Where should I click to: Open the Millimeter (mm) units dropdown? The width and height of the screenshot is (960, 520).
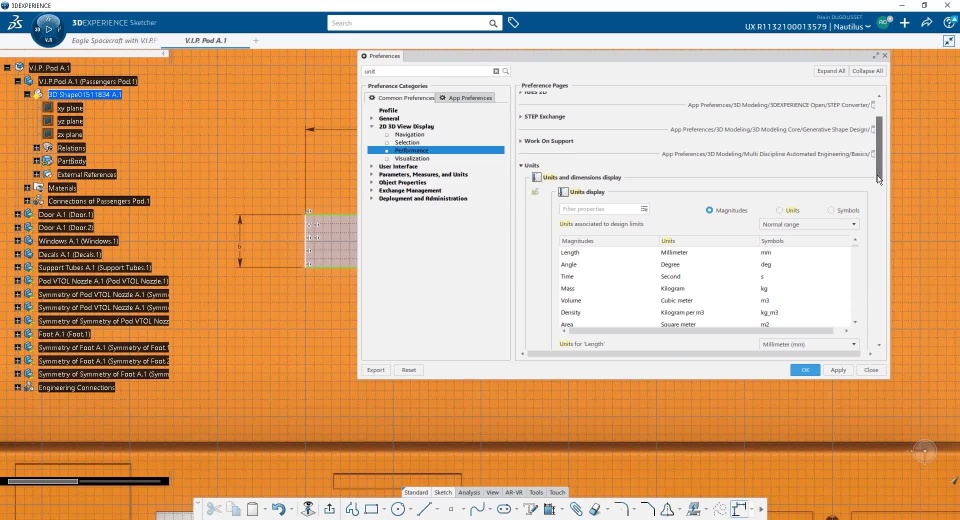tap(809, 344)
